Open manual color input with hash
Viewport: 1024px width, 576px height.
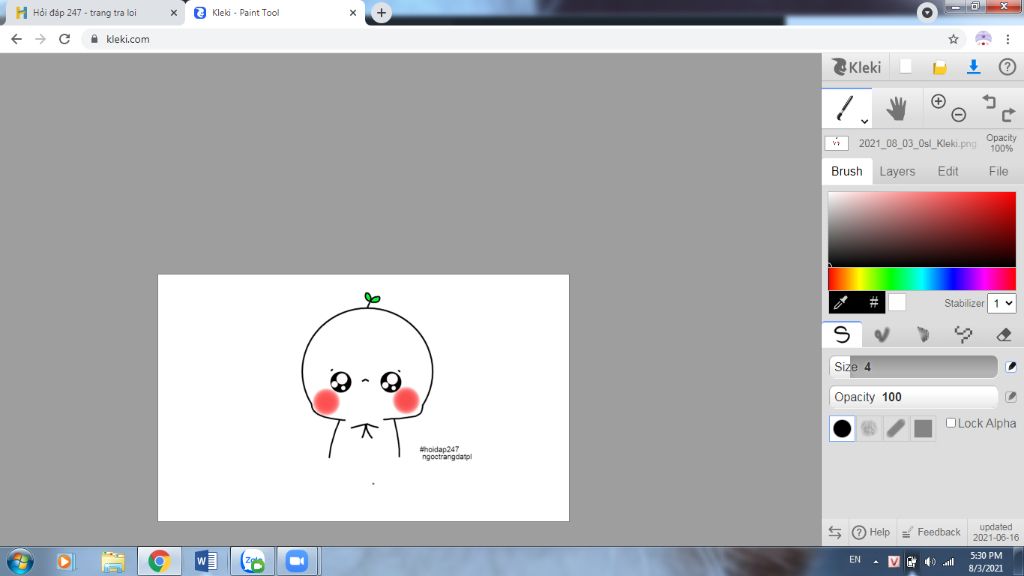coord(873,302)
